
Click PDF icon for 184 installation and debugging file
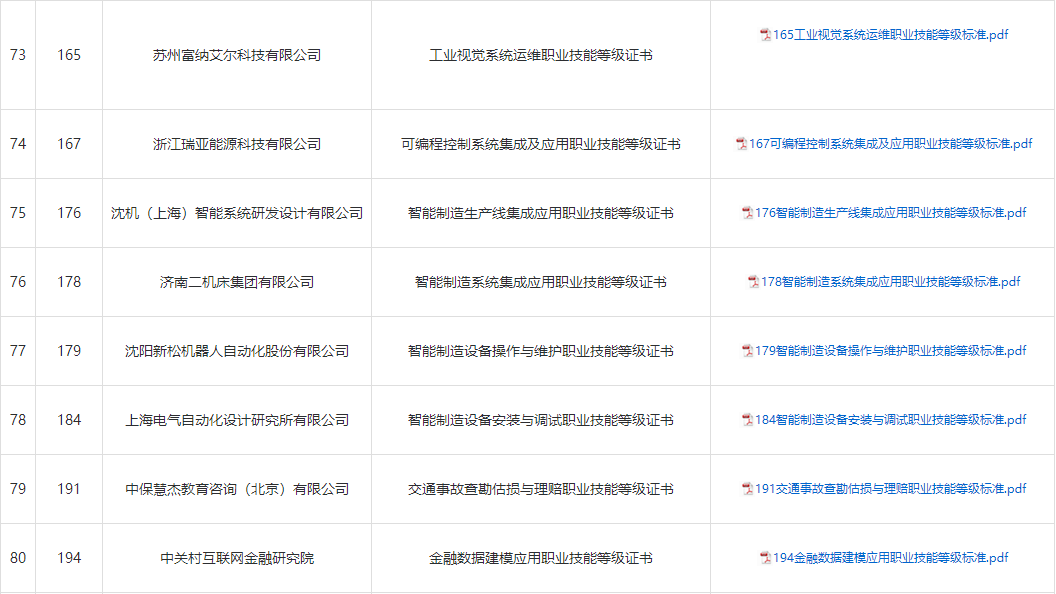pos(747,420)
